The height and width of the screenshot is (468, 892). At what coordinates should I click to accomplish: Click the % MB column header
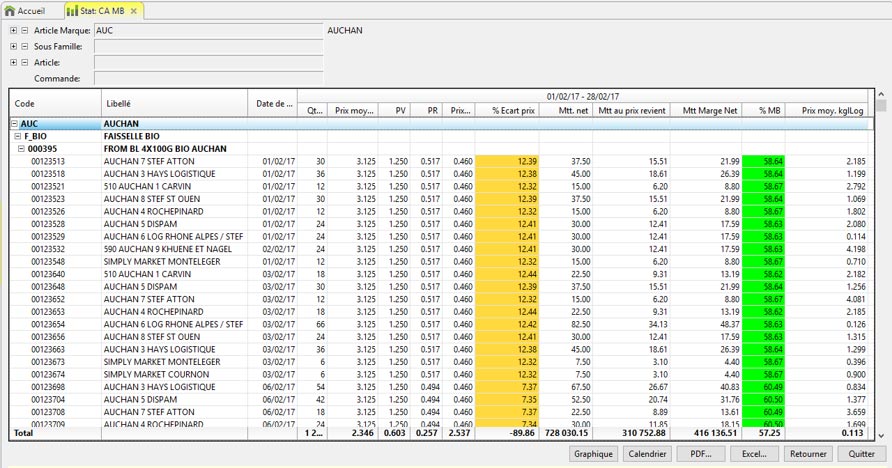pyautogui.click(x=763, y=110)
